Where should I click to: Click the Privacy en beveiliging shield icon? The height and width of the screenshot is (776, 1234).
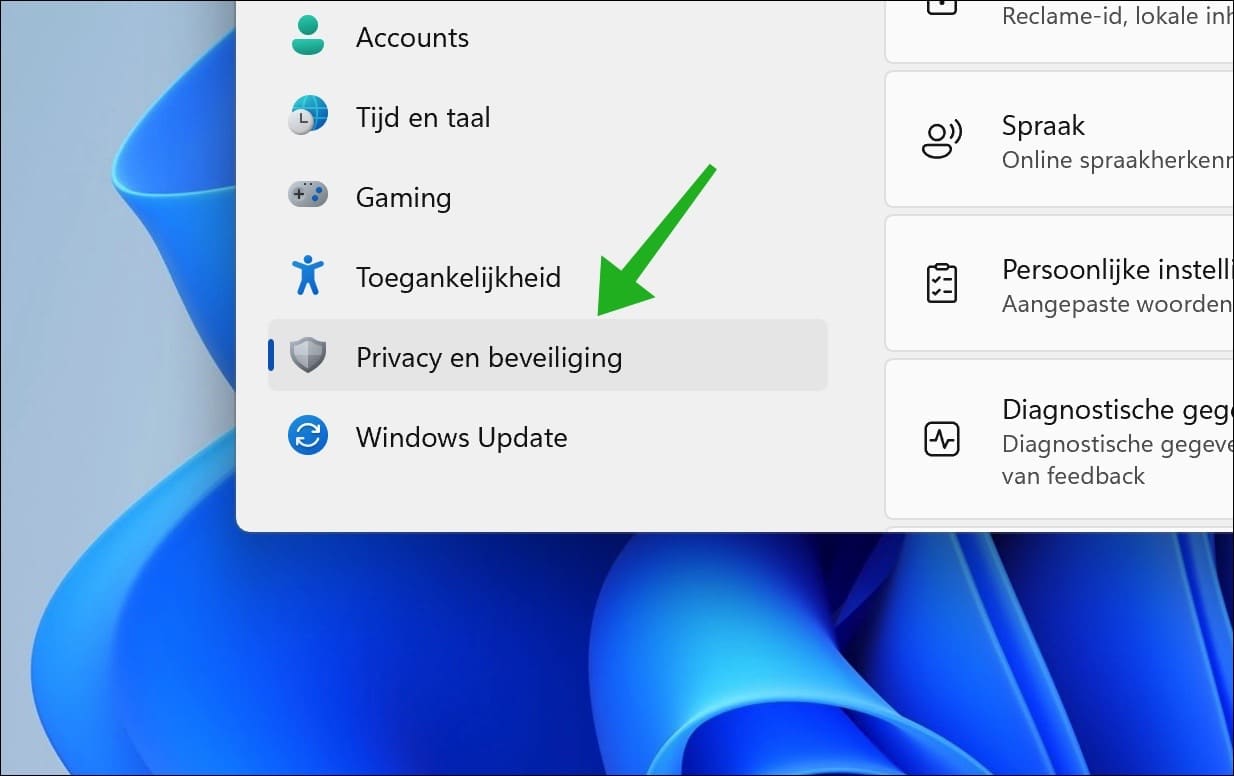[308, 355]
